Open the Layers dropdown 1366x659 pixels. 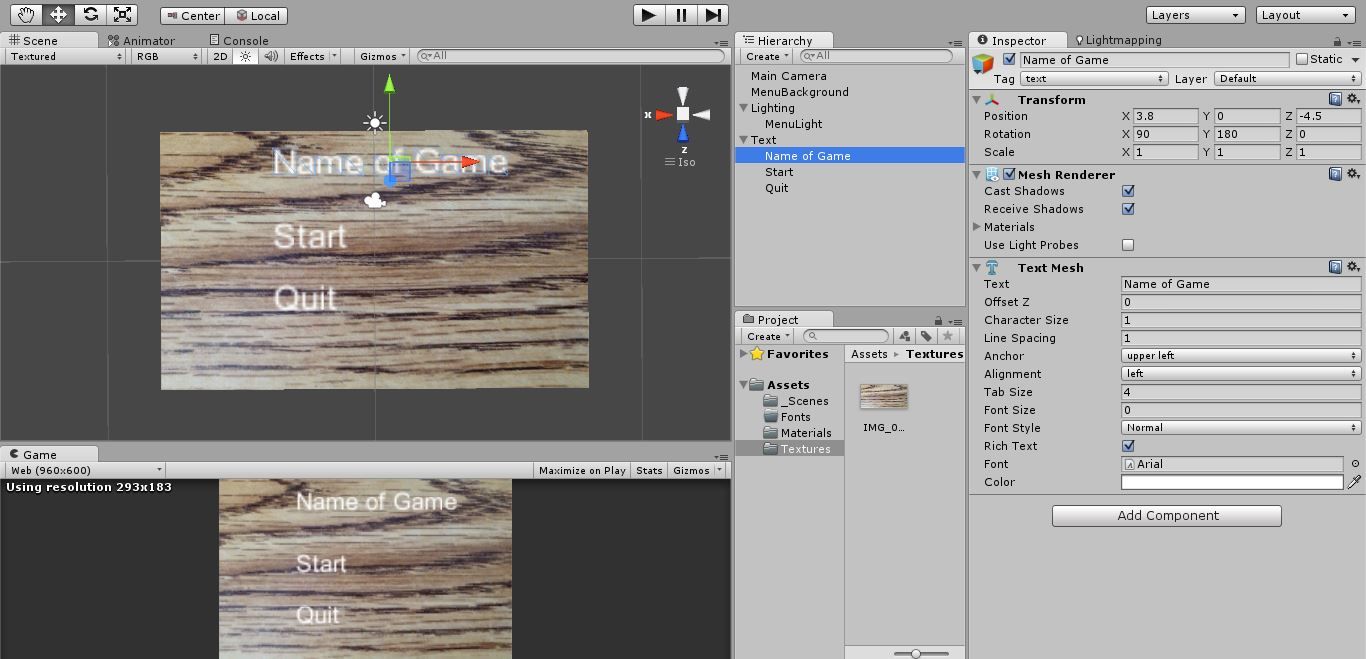(x=1195, y=14)
